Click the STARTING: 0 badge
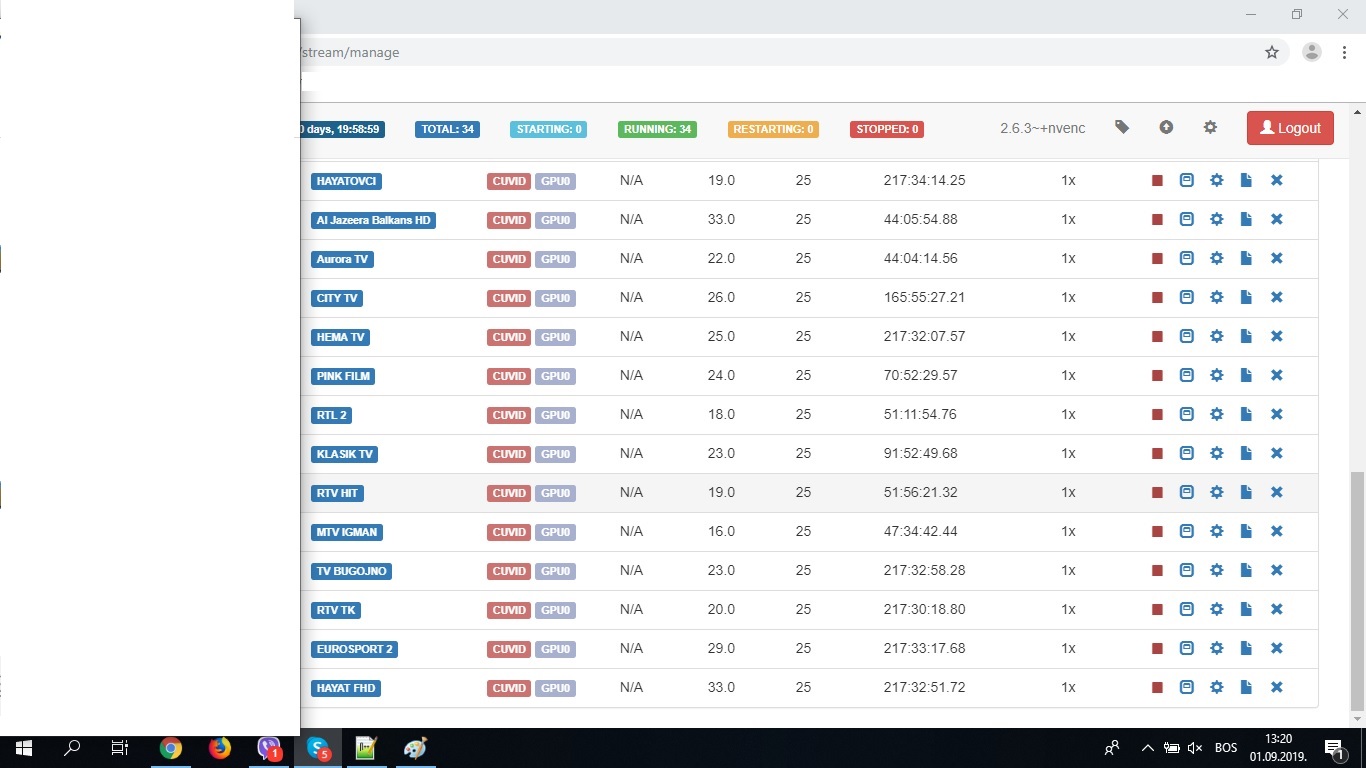The width and height of the screenshot is (1366, 768). pos(548,129)
